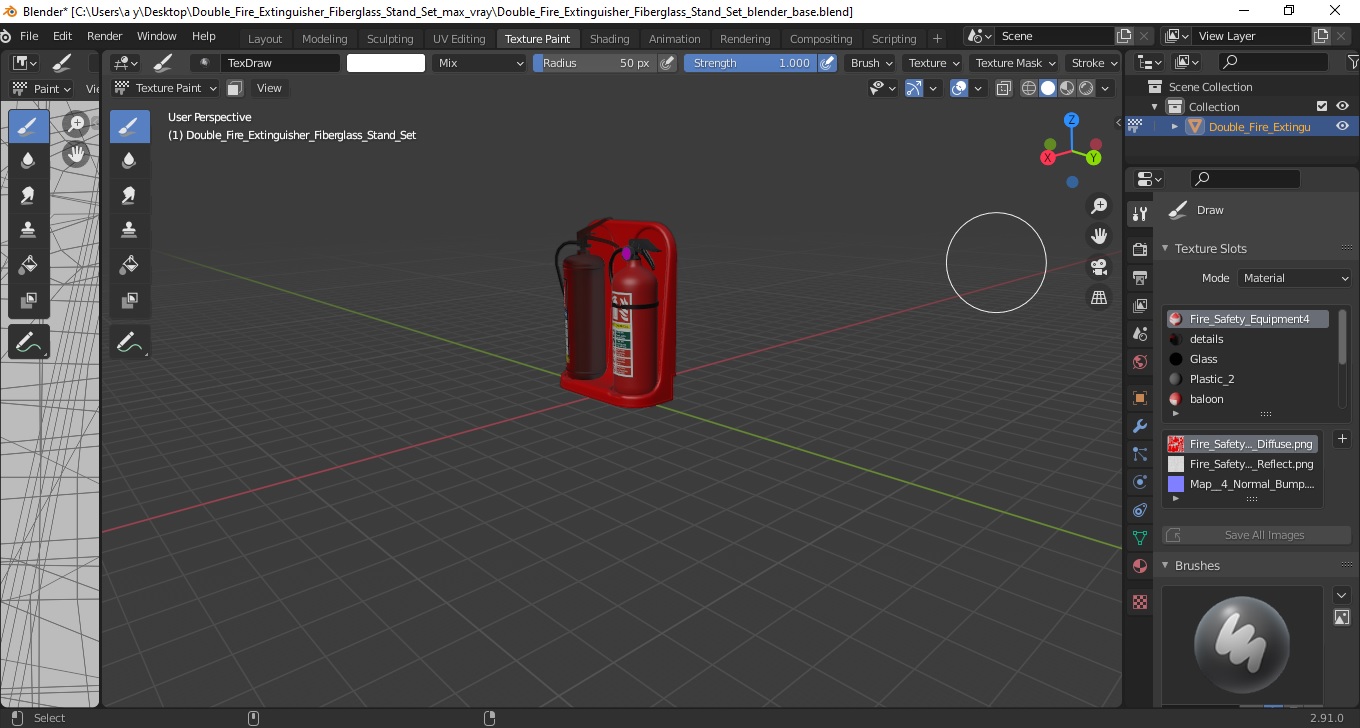Adjust the brush Radius slider
The width and height of the screenshot is (1360, 728).
[595, 63]
